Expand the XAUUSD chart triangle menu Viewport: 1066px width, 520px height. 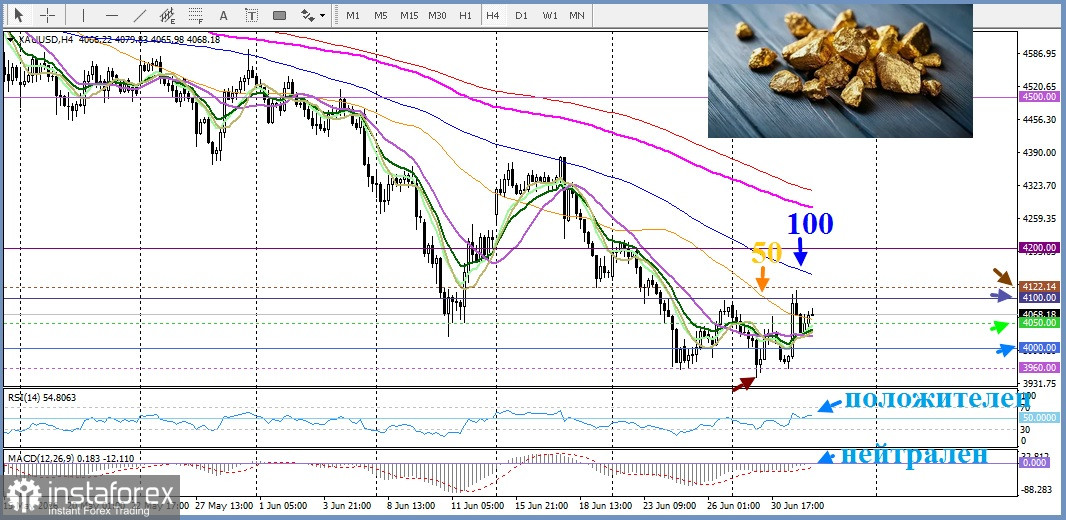(10, 40)
